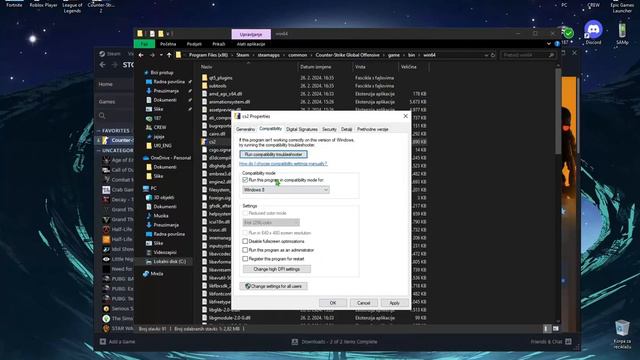
Task: Select the 187 folder in sidebar
Action: [x=157, y=118]
